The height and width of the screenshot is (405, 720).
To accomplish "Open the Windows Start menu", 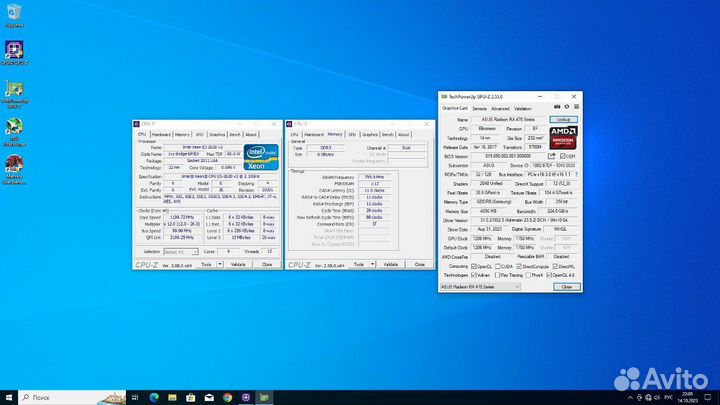I will (x=9, y=397).
